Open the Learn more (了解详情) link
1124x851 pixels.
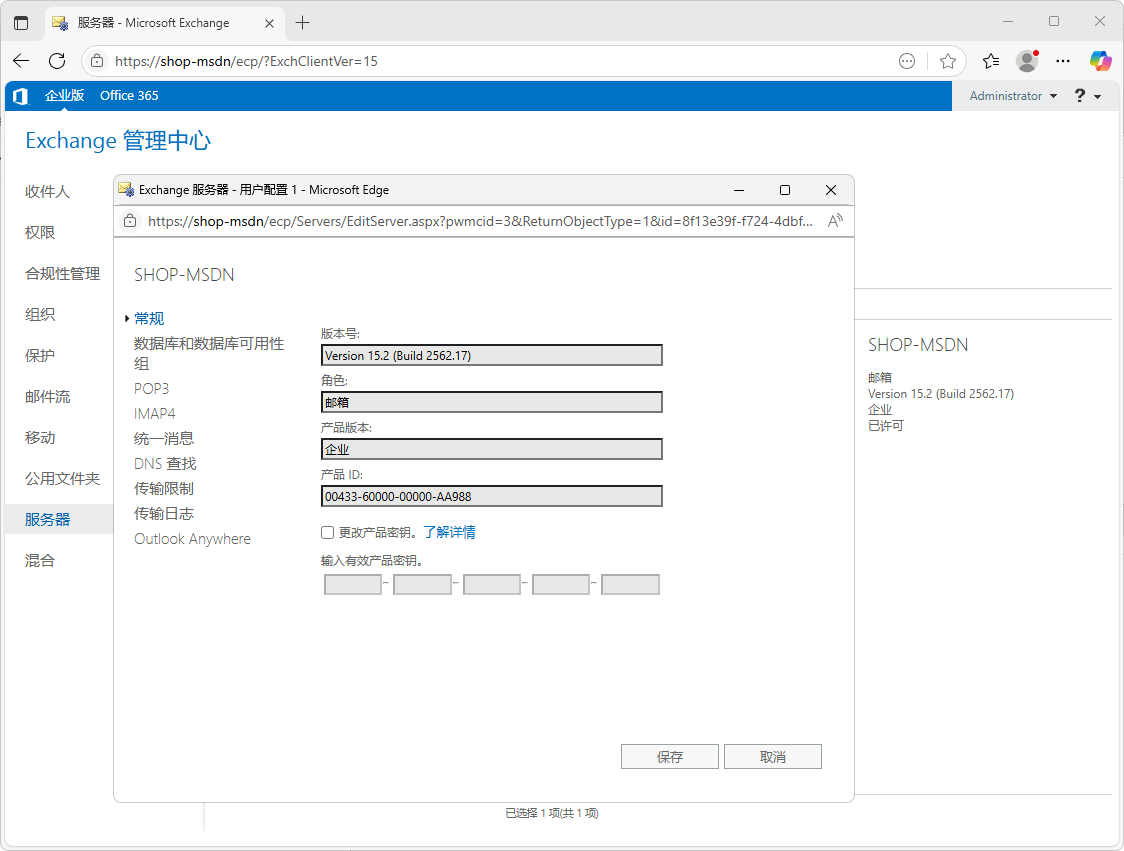[449, 532]
